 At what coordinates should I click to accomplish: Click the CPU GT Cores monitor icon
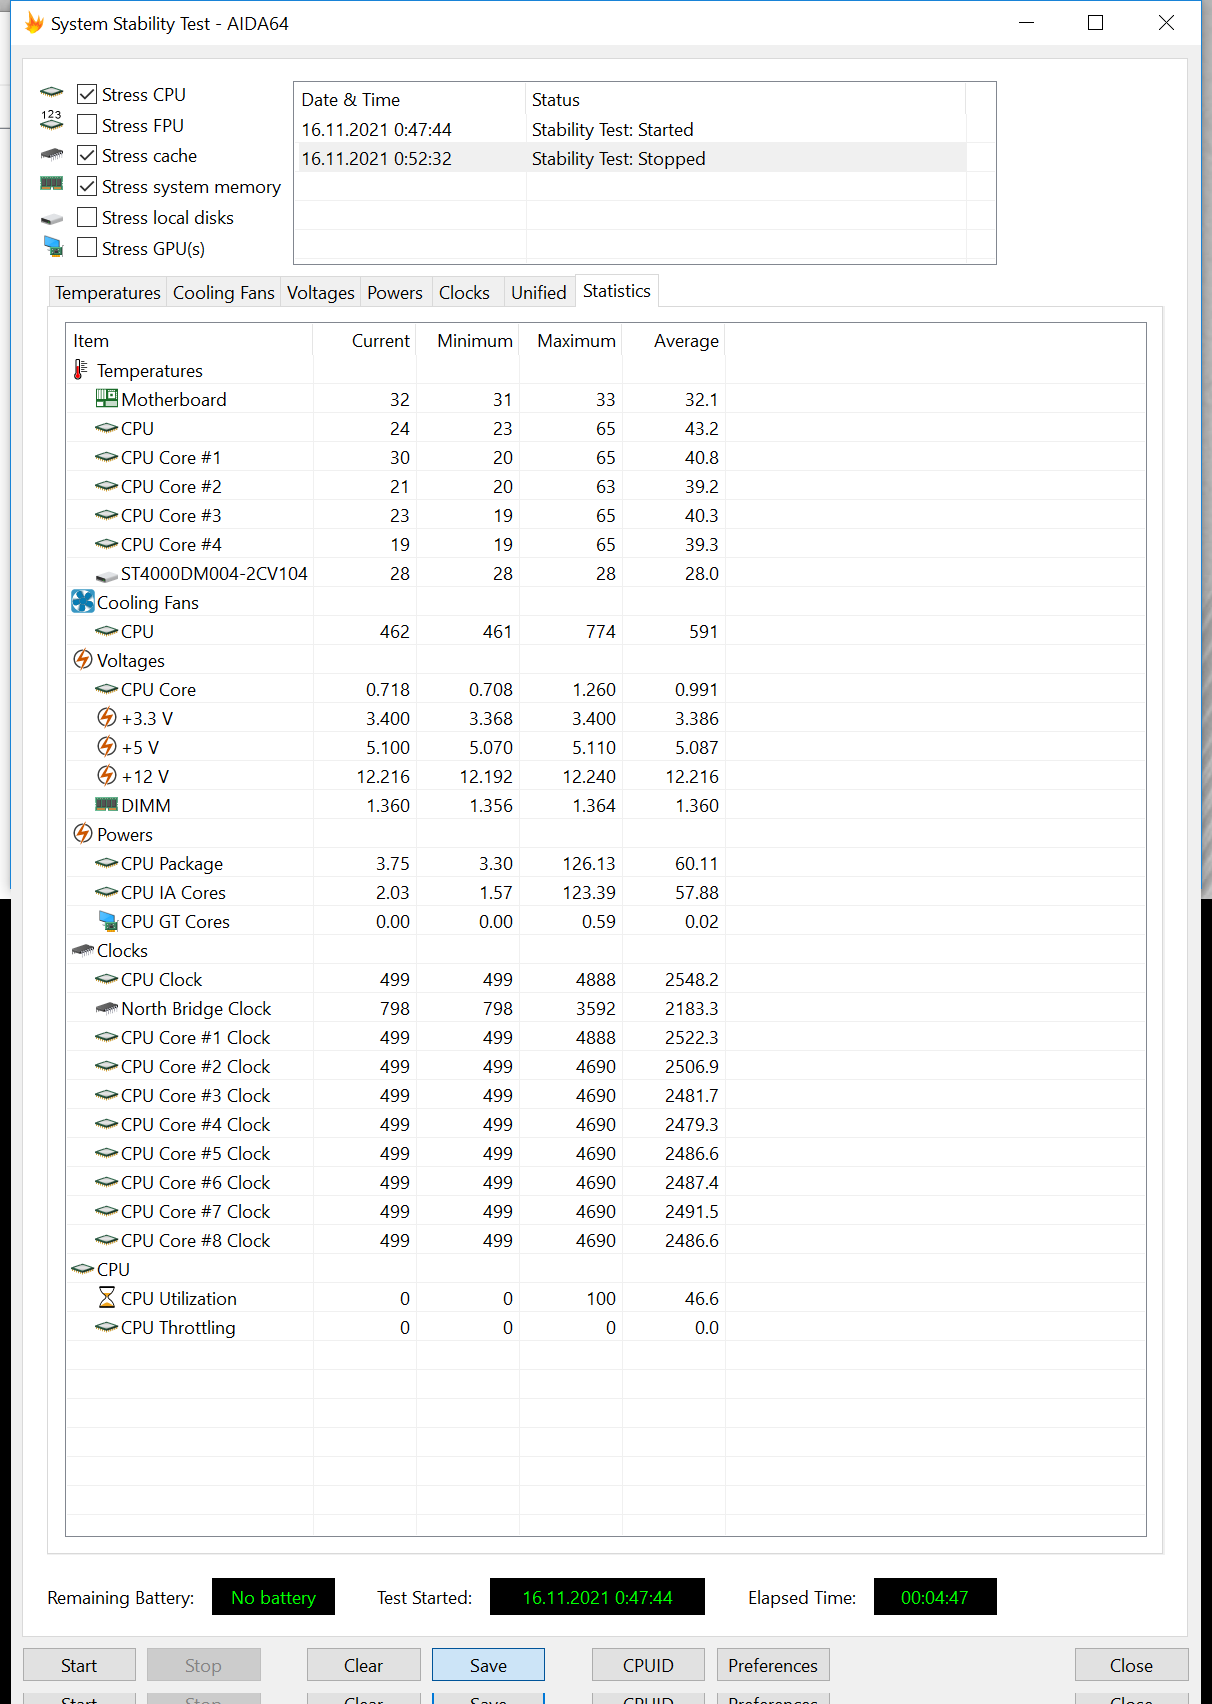108,920
